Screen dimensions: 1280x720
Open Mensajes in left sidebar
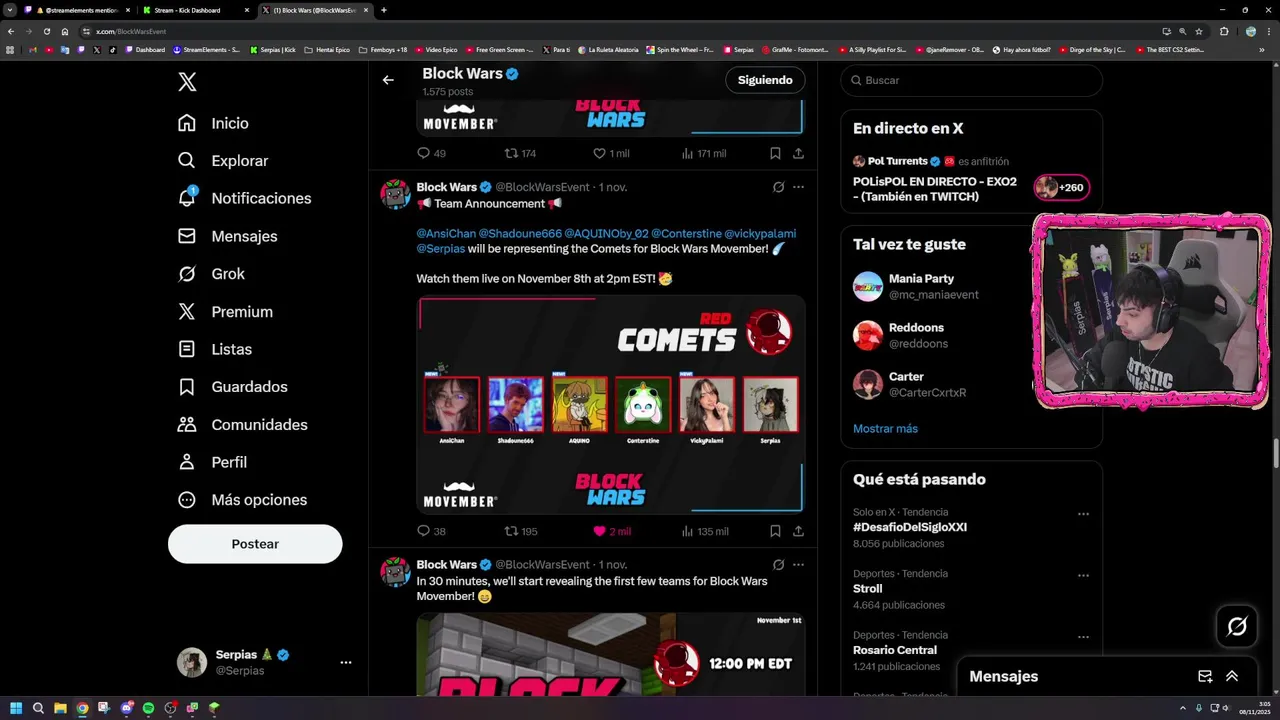[x=227, y=236]
